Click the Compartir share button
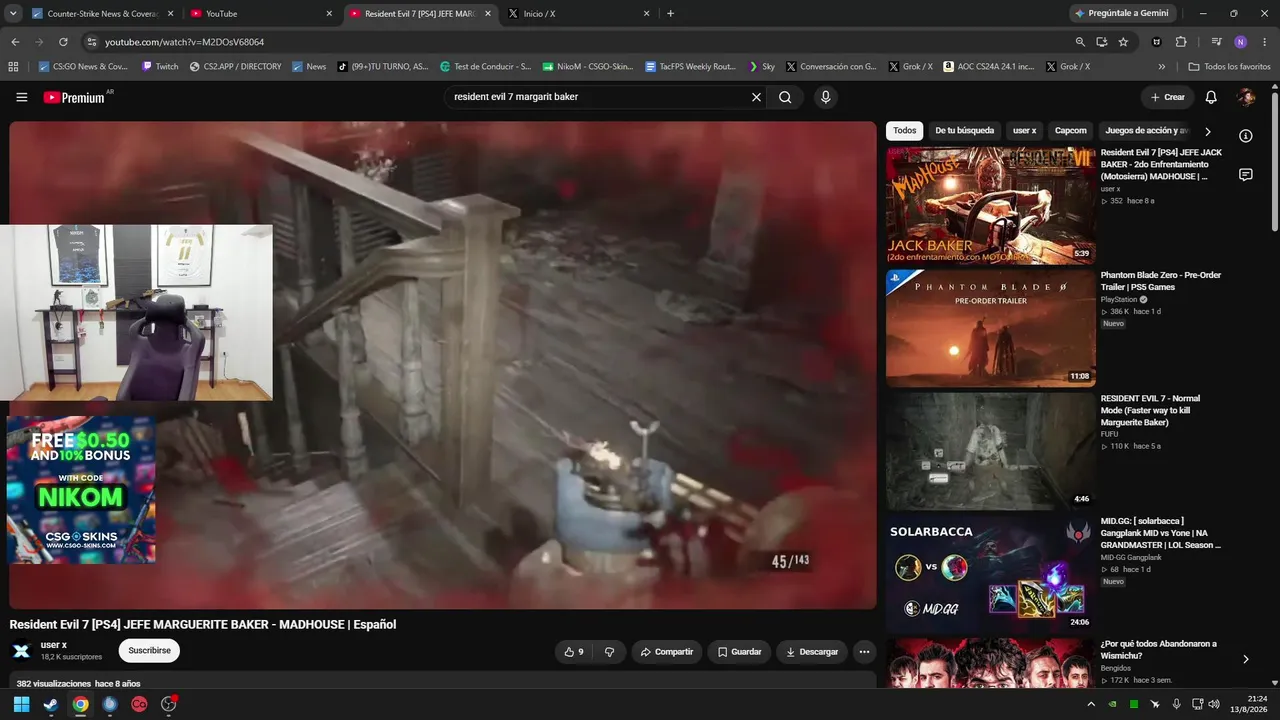Viewport: 1280px width, 720px height. point(667,652)
